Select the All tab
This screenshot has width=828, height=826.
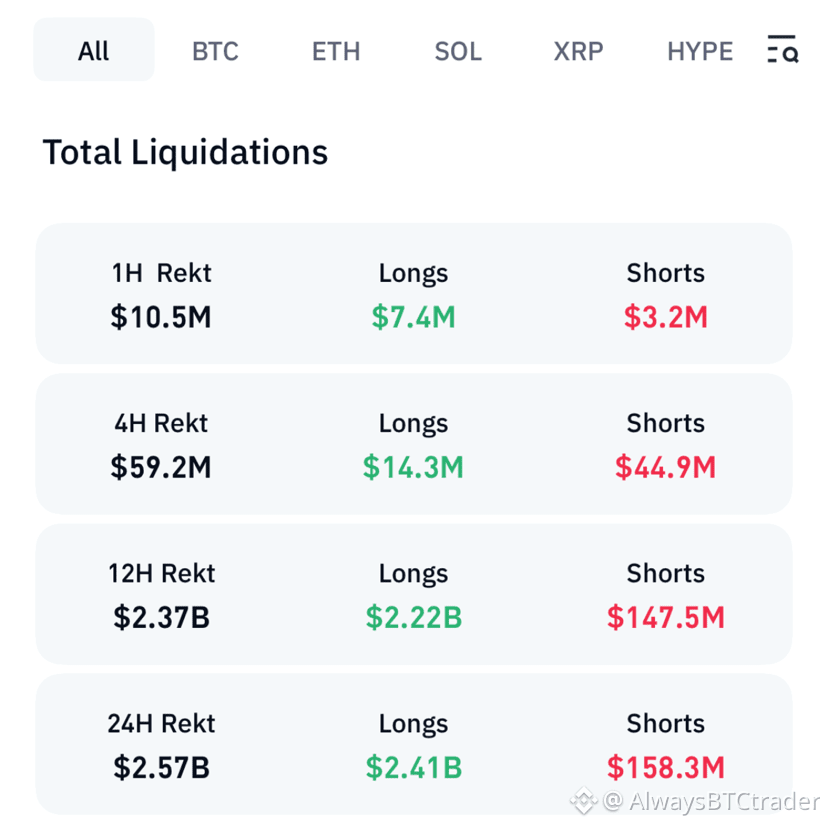(94, 50)
